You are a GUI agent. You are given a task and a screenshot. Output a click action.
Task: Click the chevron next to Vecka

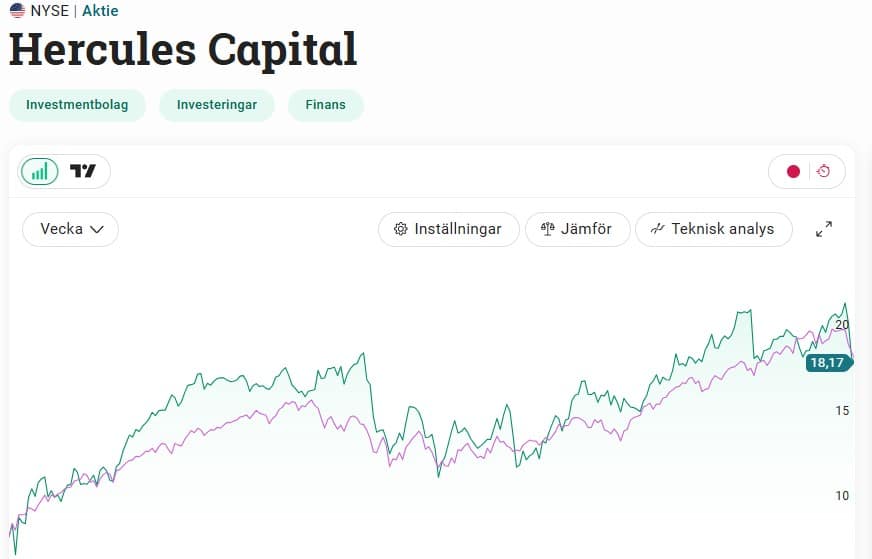(97, 229)
